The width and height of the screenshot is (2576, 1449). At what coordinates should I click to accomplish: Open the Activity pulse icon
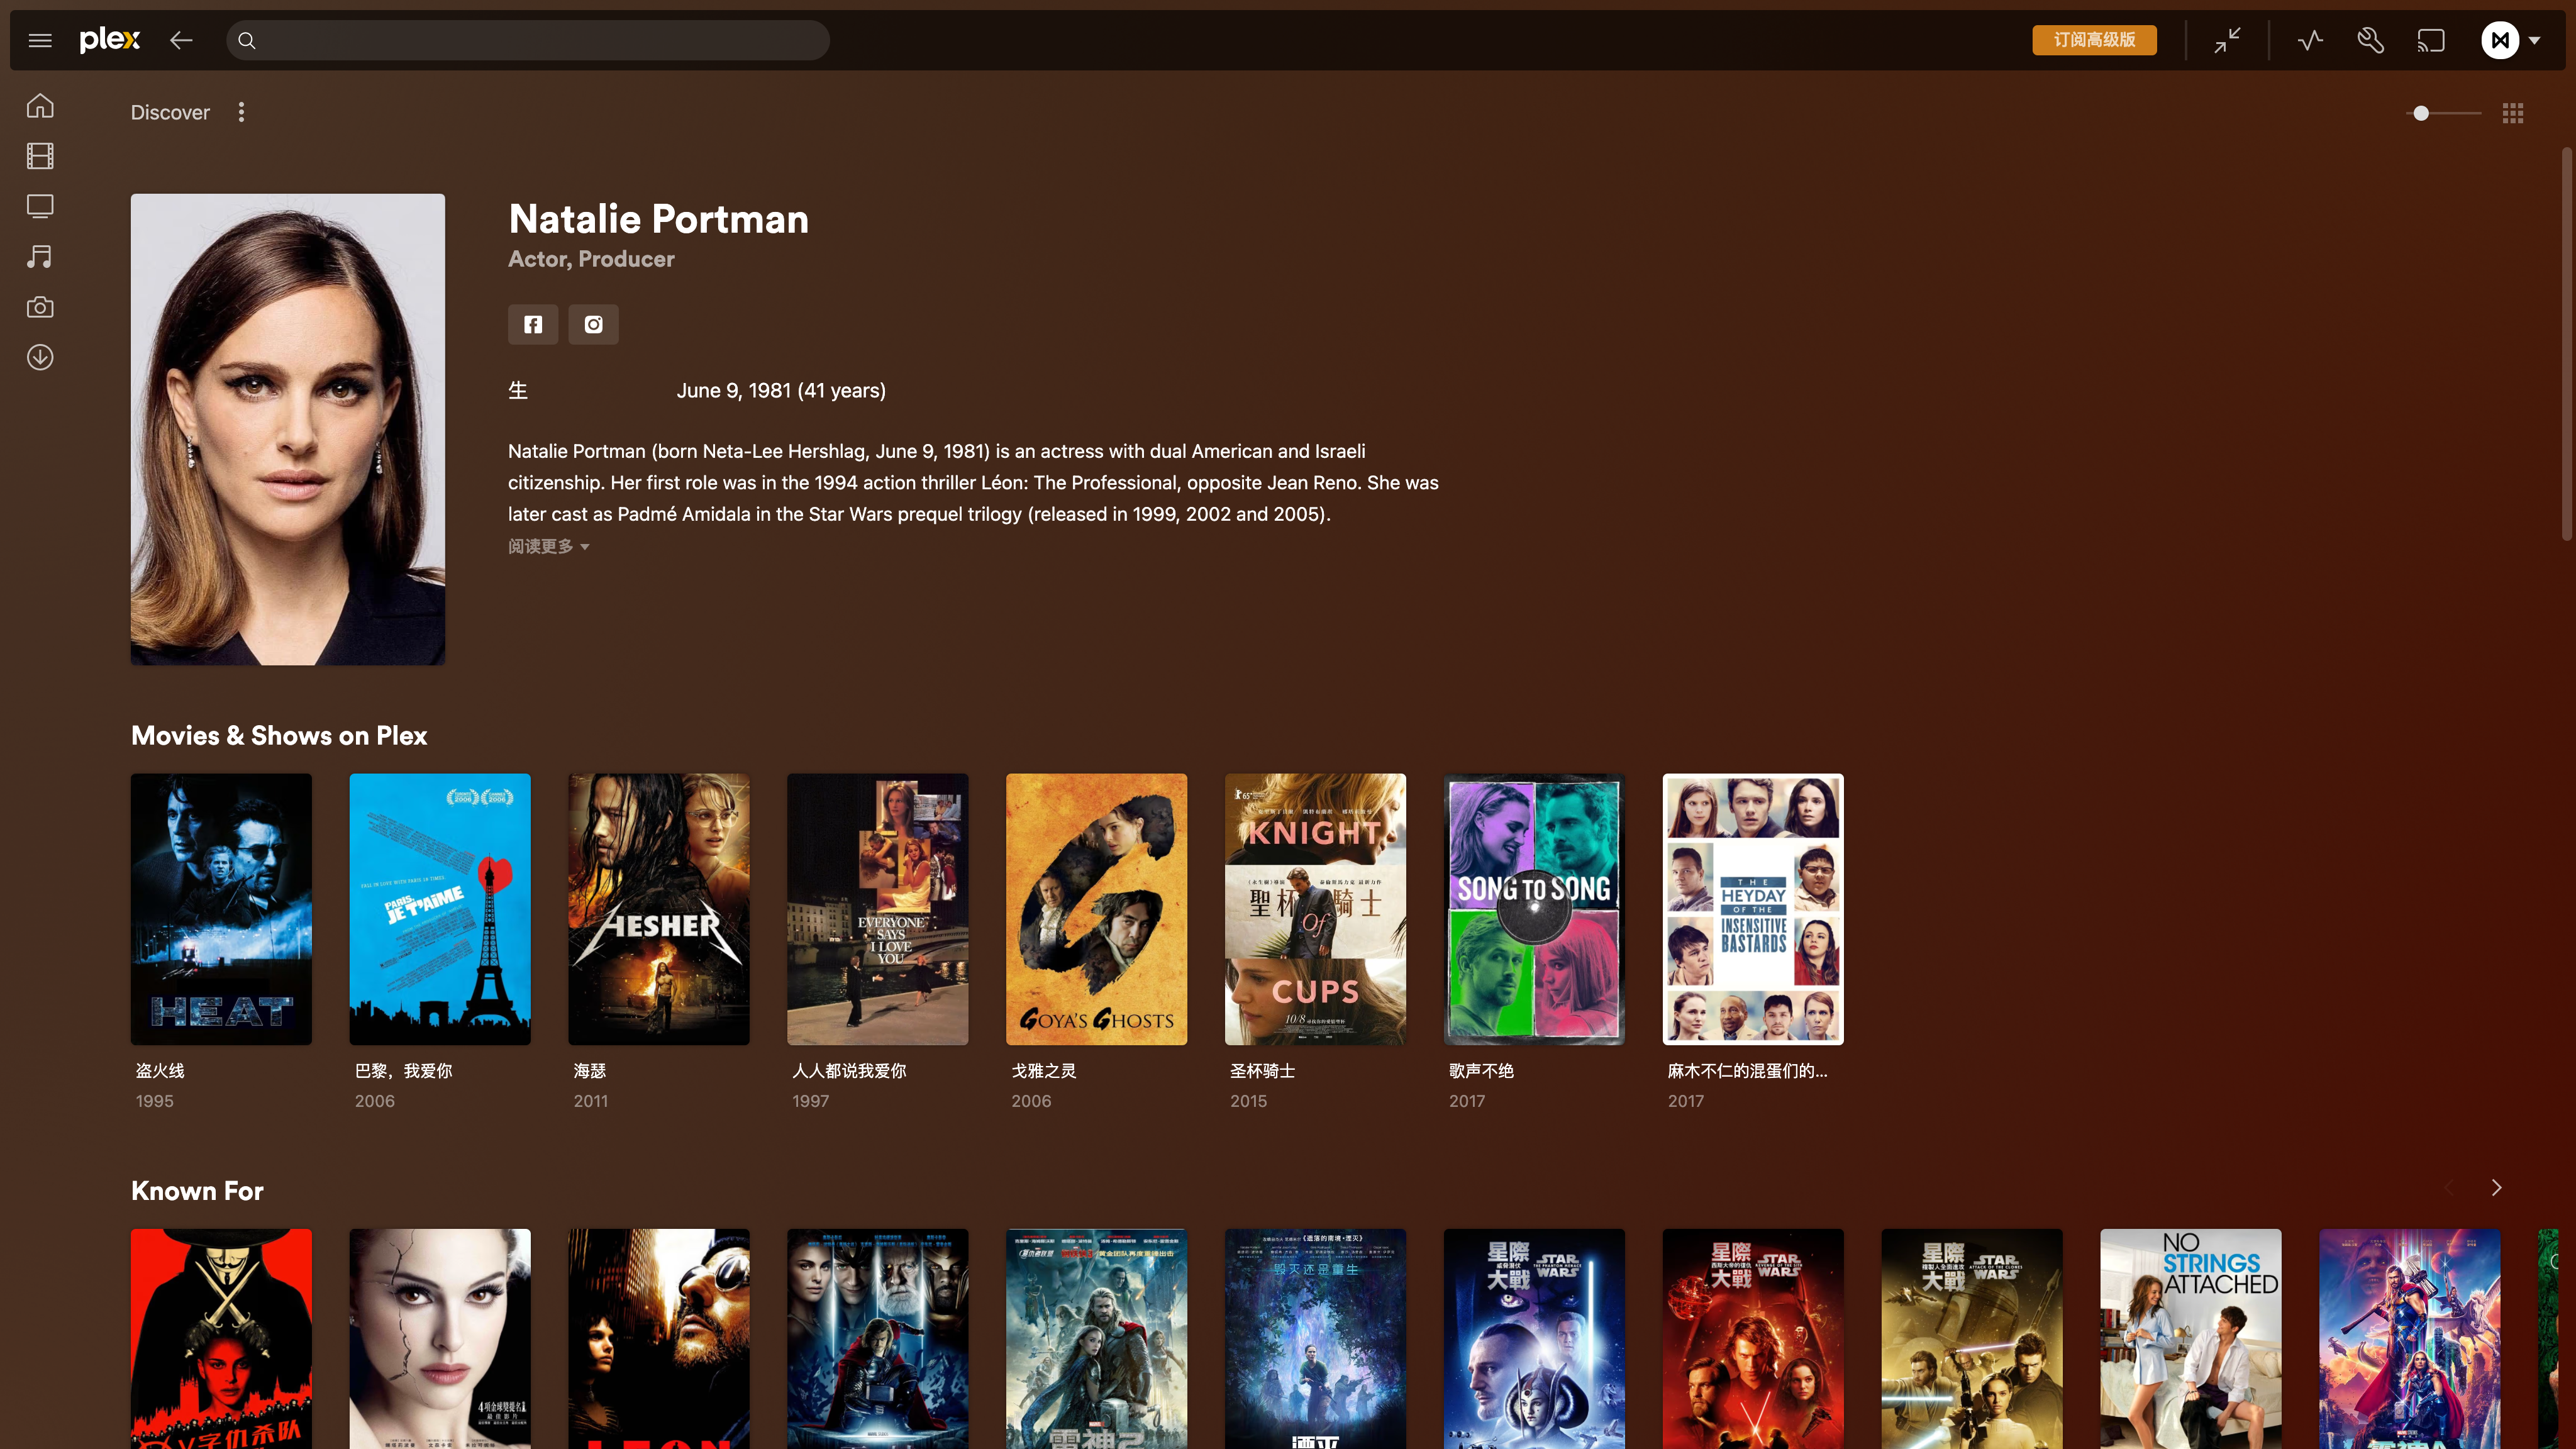click(x=2310, y=41)
